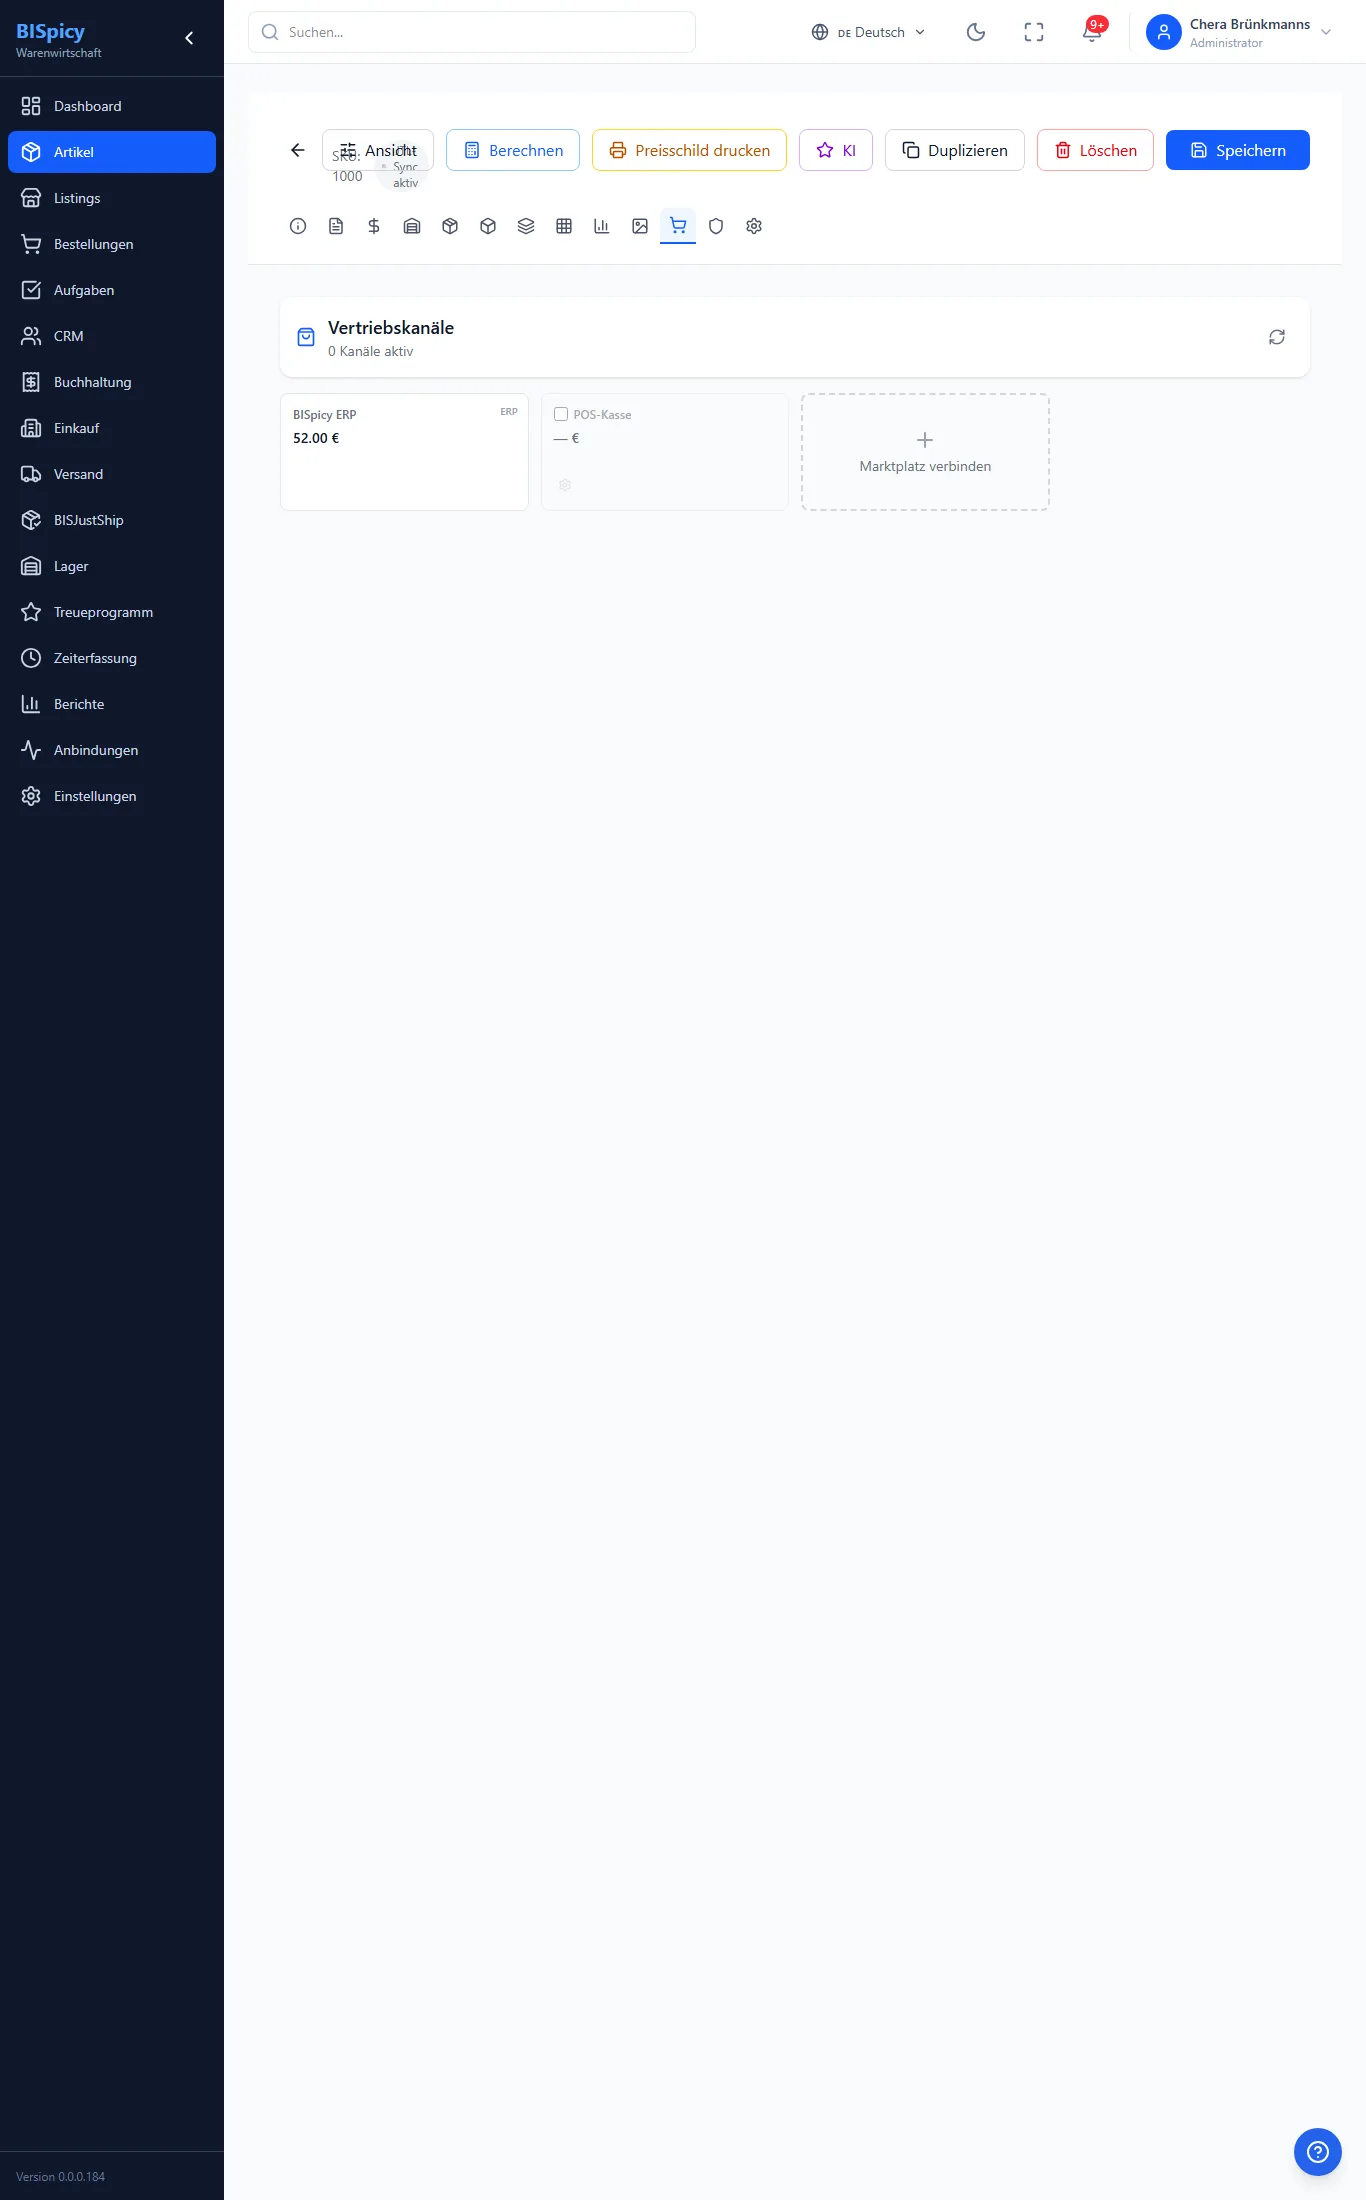Open the document description tab icon
Screen dimensions: 1366x2200
pos(336,226)
